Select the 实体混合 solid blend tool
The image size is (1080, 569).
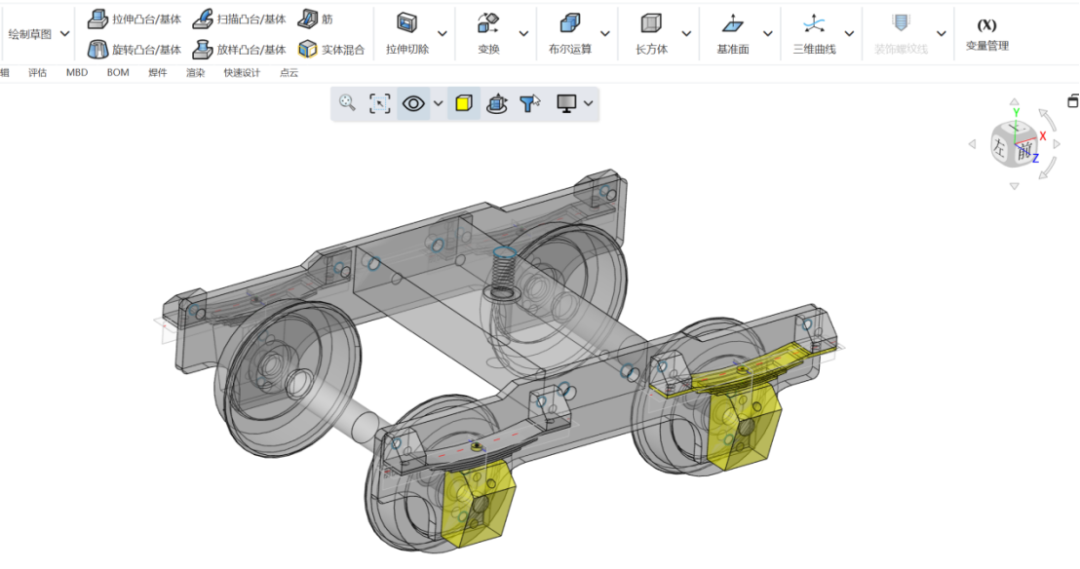click(x=331, y=49)
